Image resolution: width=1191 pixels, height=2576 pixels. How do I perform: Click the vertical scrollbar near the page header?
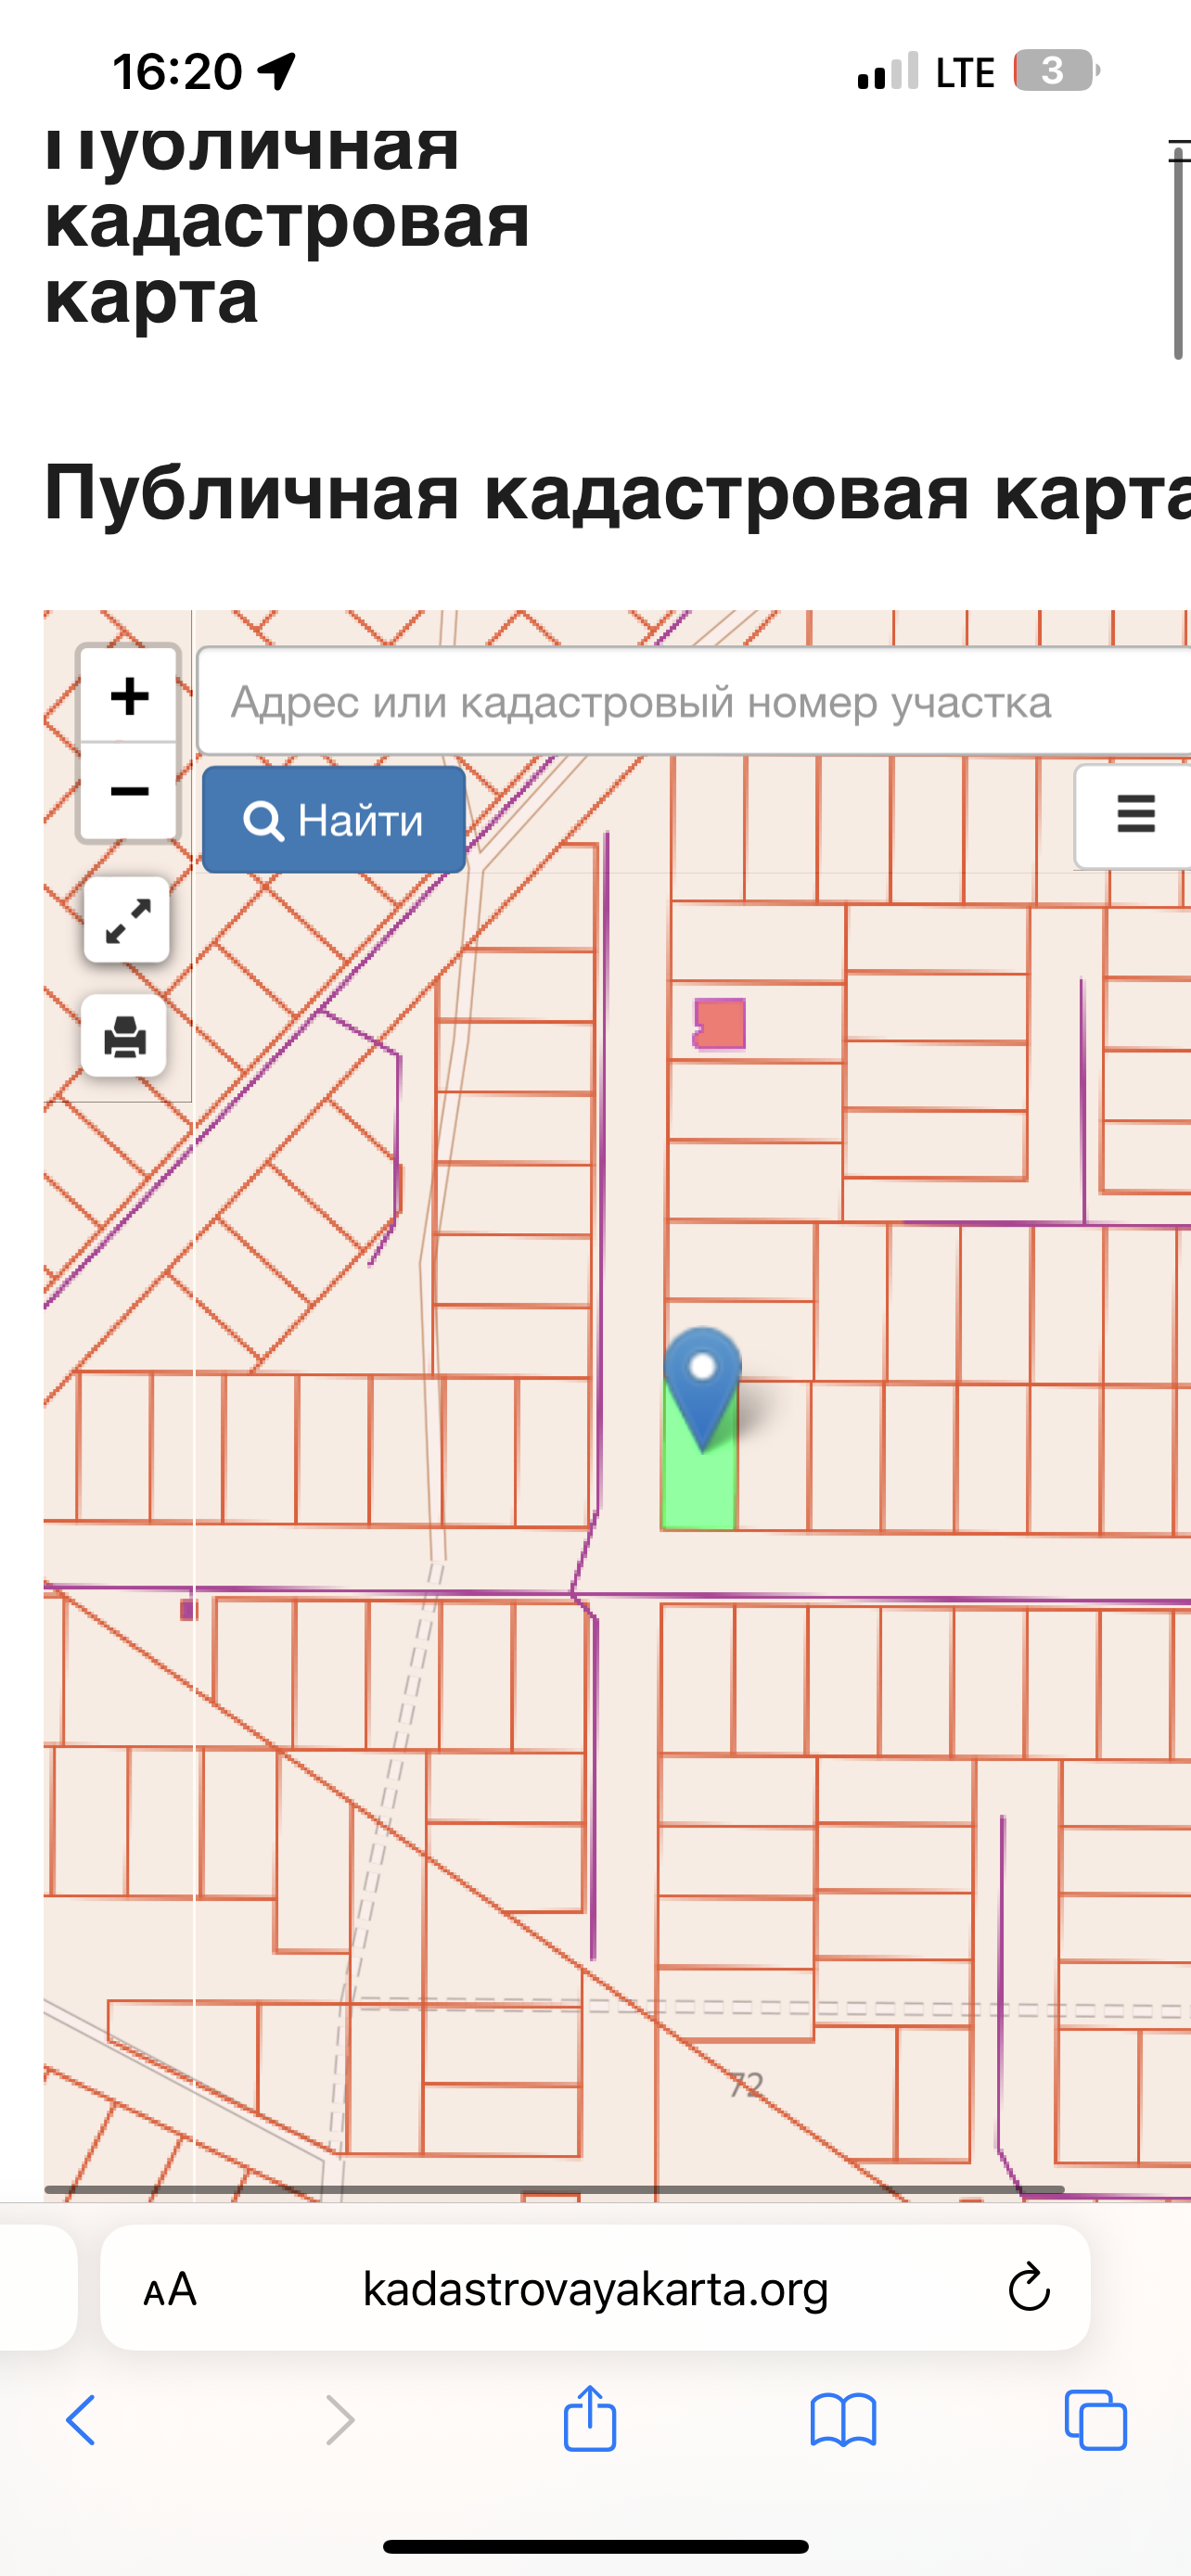[x=1179, y=253]
